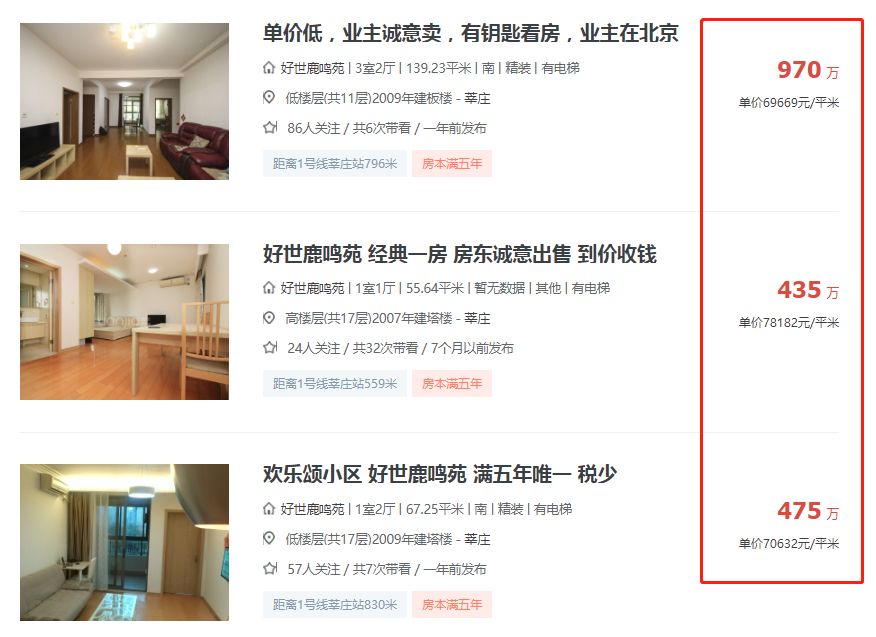
Task: Click the star follow icon beside 86人关注
Action: pyautogui.click(x=270, y=128)
